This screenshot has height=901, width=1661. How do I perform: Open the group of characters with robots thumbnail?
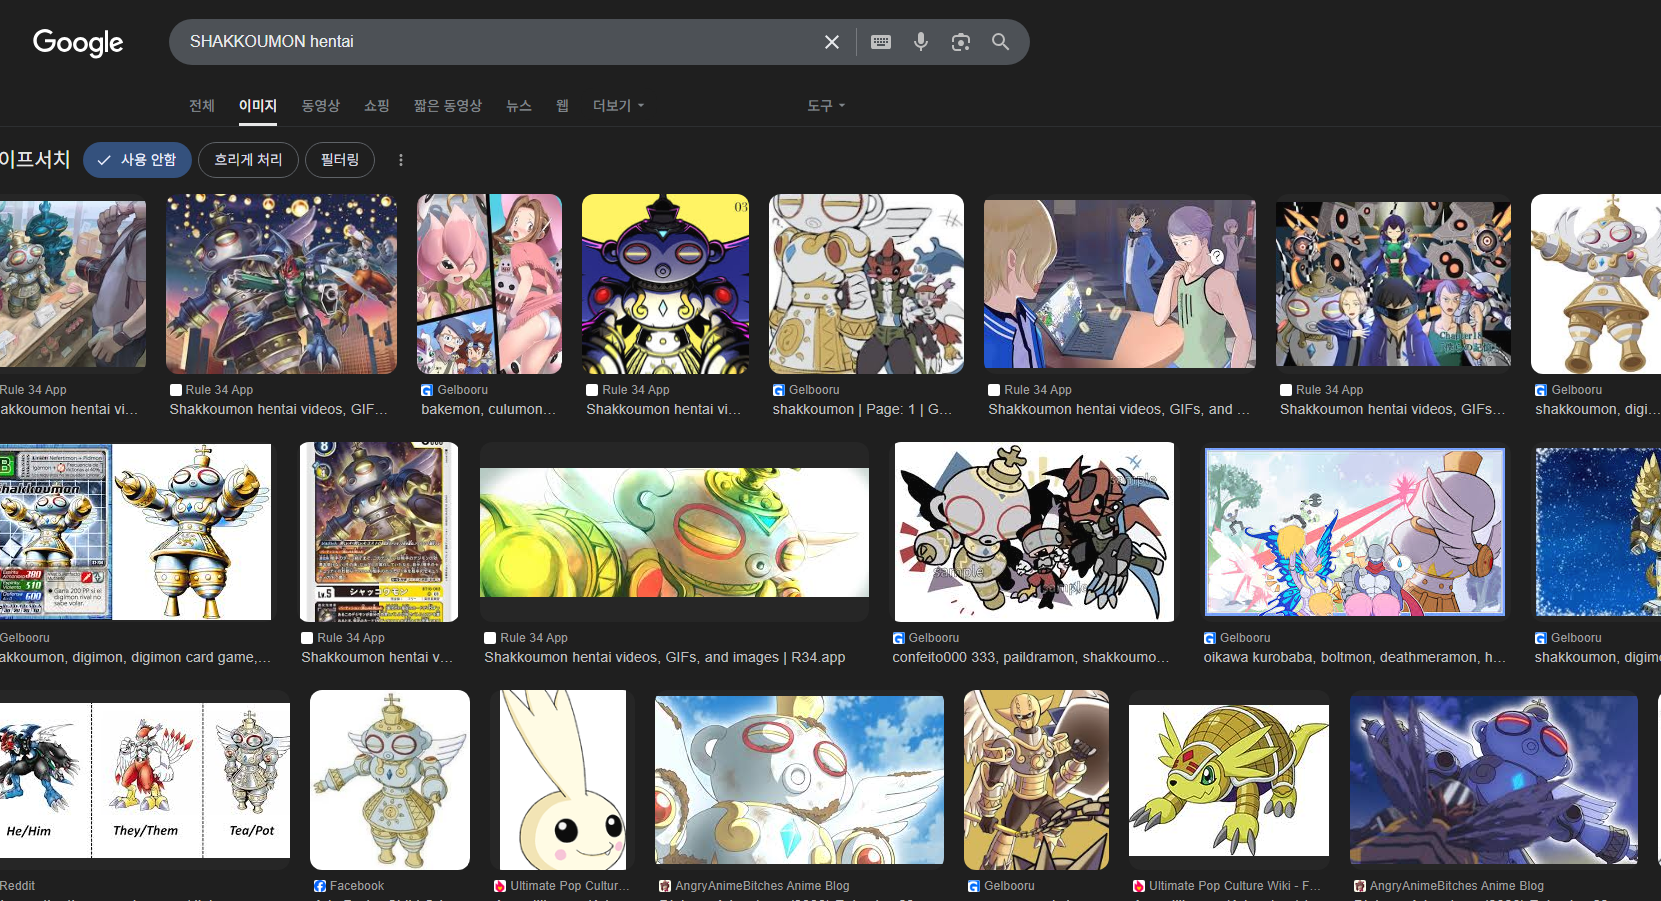(x=1393, y=284)
